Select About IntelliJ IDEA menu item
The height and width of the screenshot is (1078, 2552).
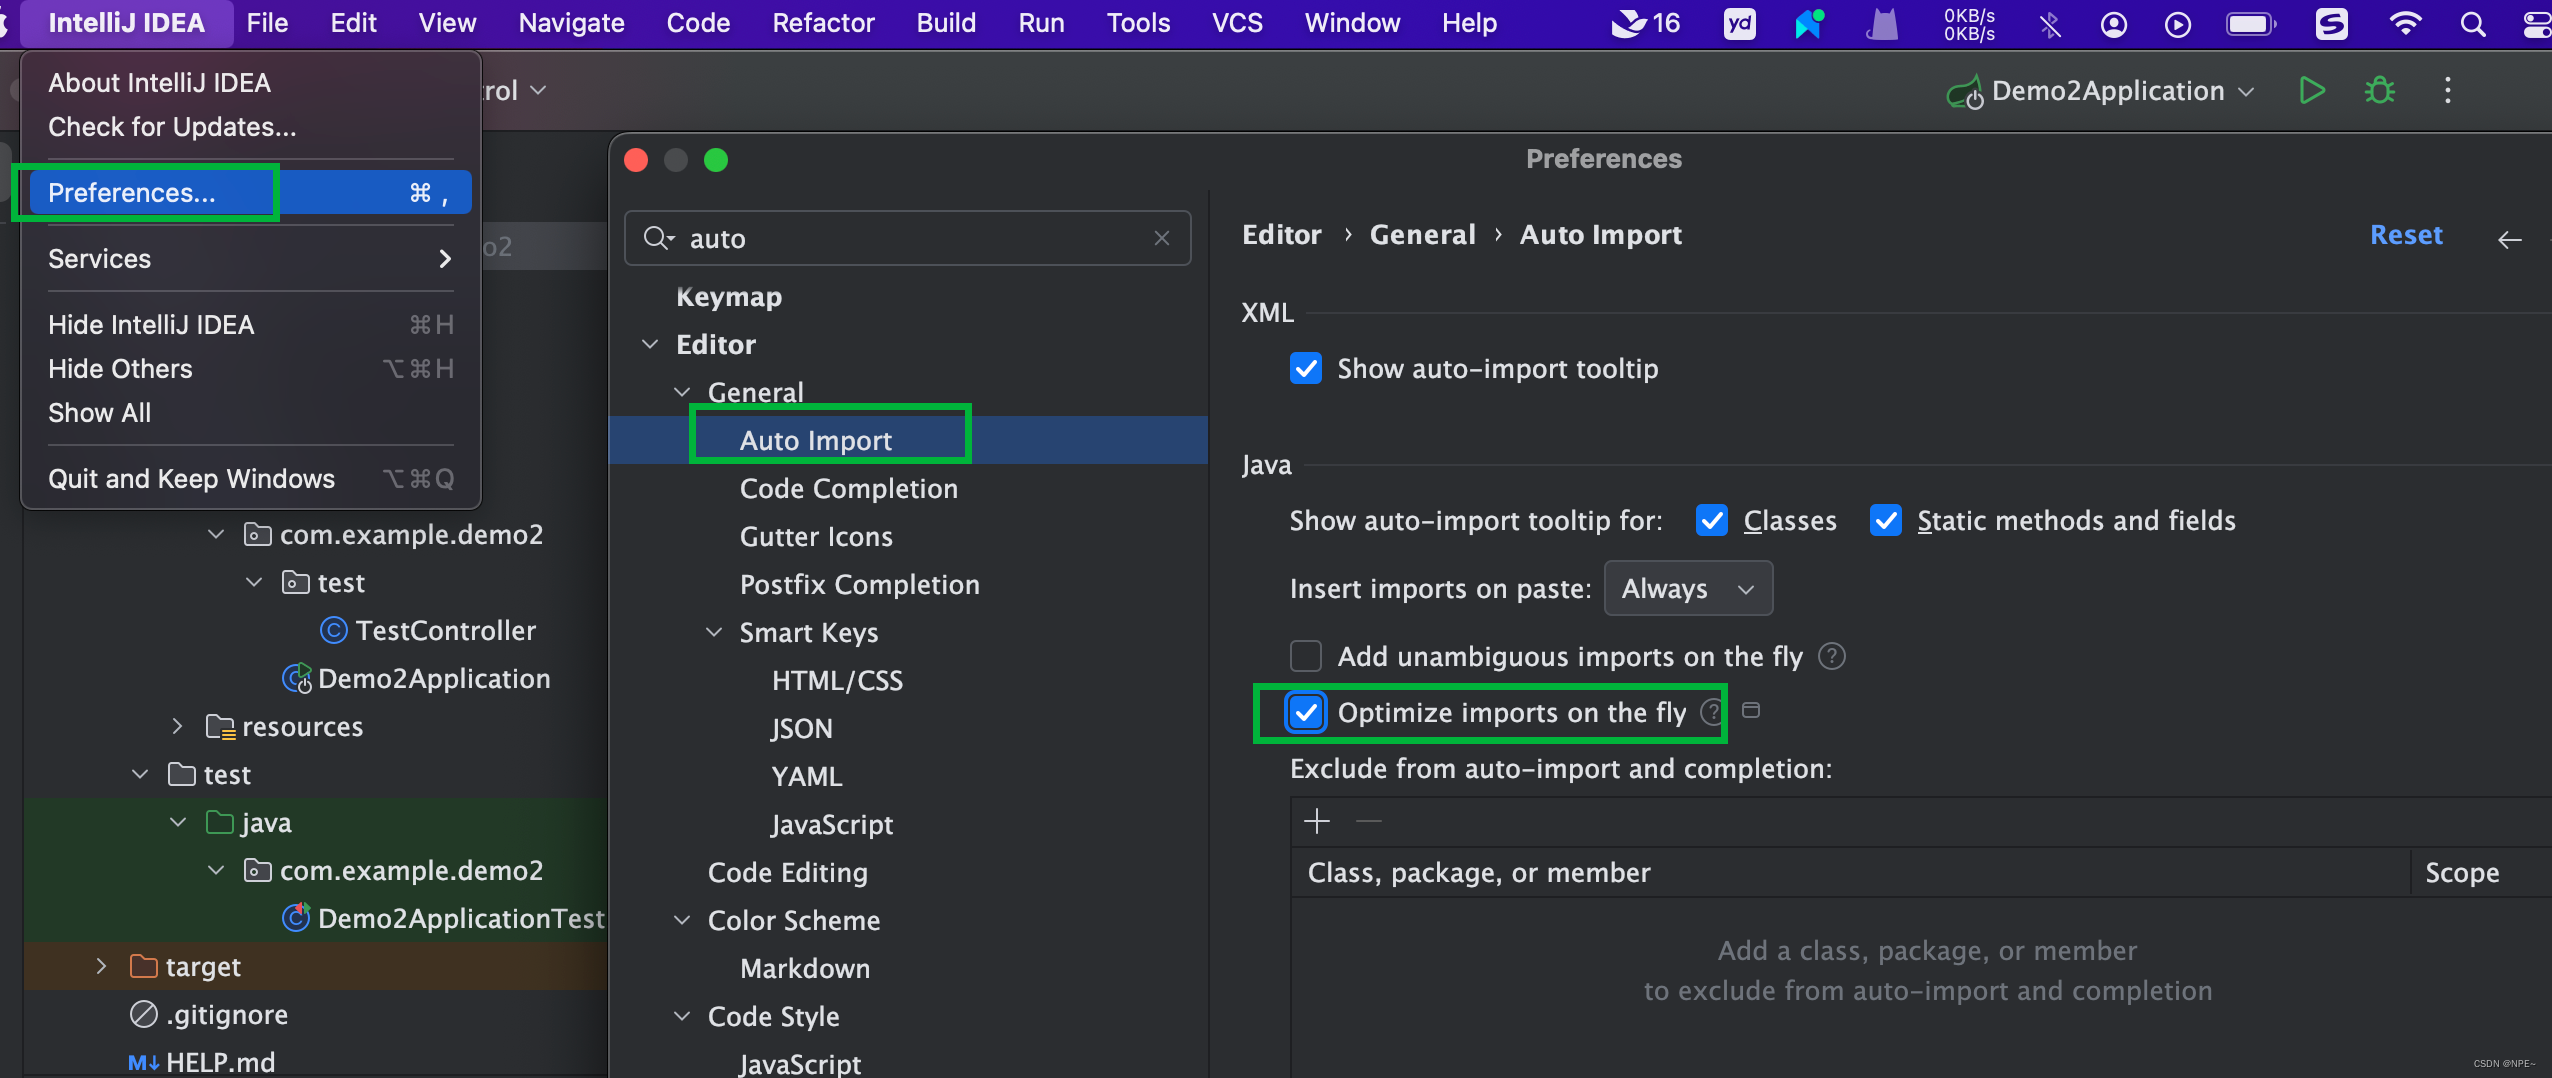[250, 83]
